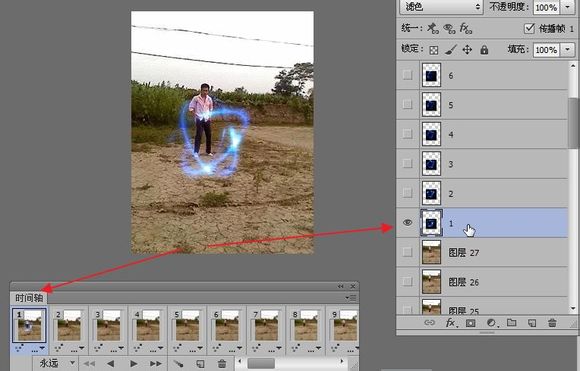Click the lock transparent pixels icon
This screenshot has height=371, width=580.
point(434,50)
